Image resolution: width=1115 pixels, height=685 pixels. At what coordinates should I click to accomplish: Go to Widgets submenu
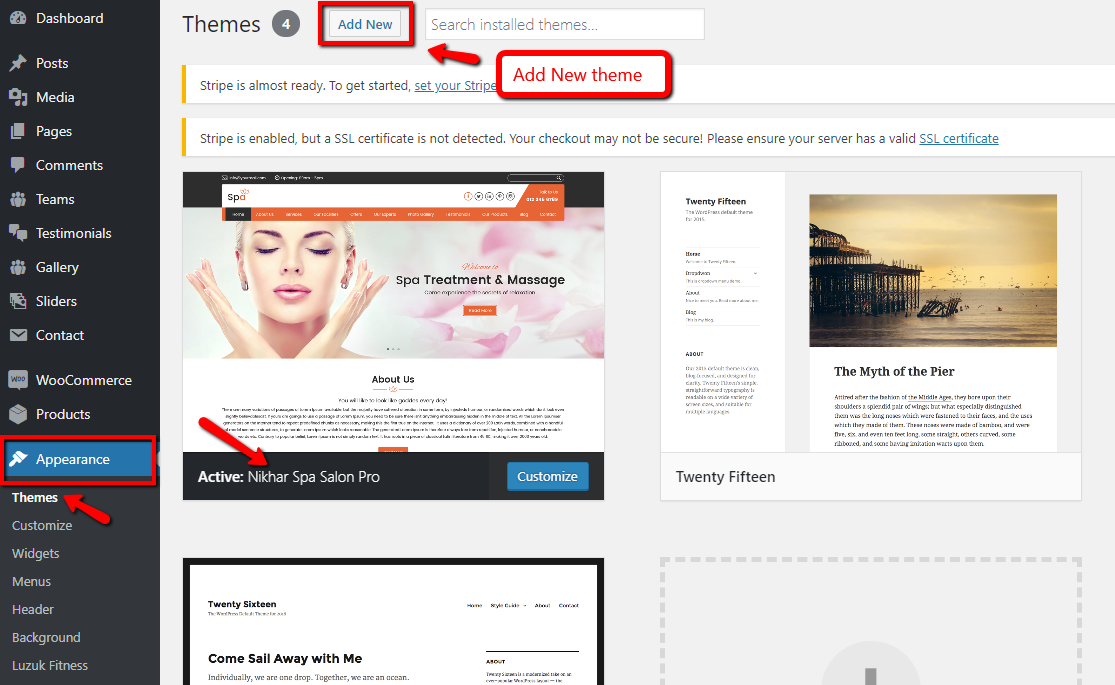point(36,553)
